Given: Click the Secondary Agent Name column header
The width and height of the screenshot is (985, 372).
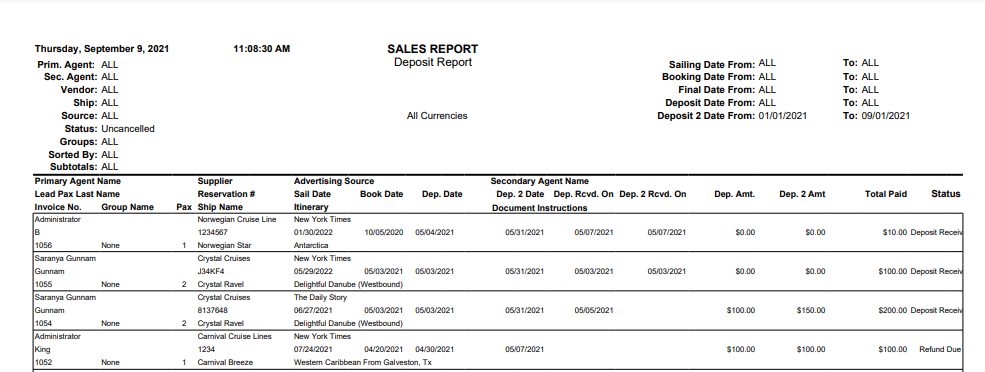Looking at the screenshot, I should tap(540, 181).
